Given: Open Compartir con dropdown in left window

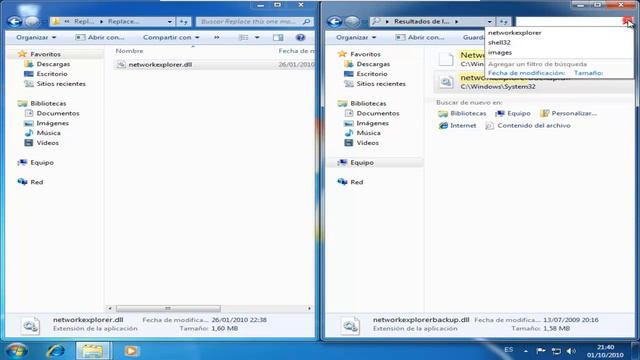Looking at the screenshot, I should [x=171, y=37].
